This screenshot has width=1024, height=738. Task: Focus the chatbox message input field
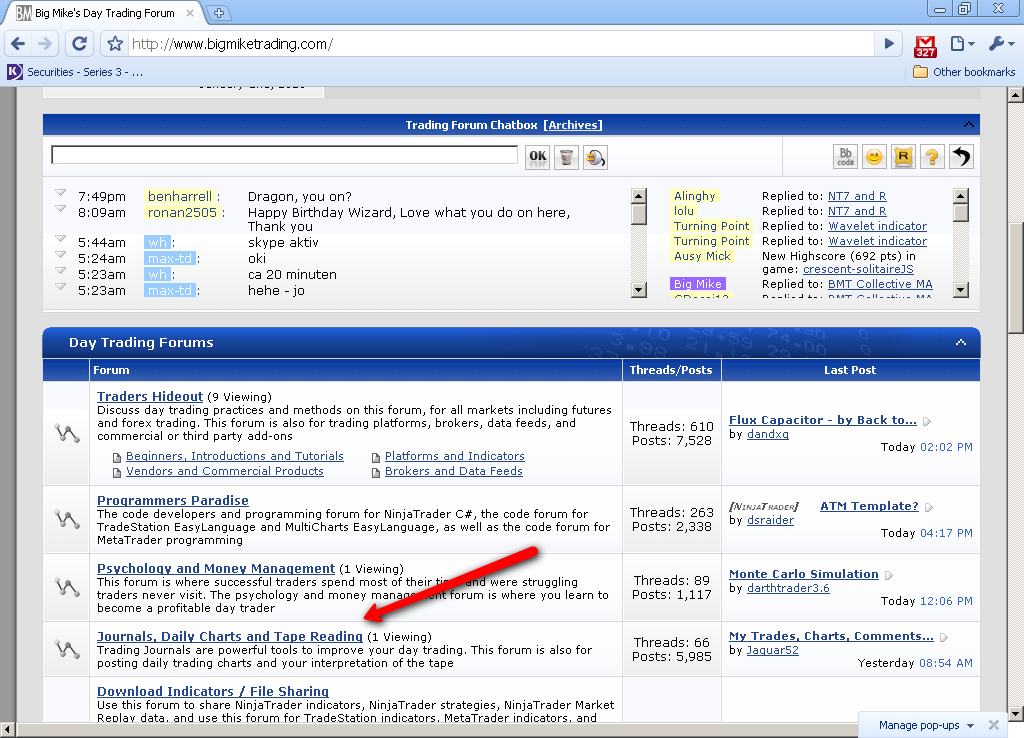[285, 155]
